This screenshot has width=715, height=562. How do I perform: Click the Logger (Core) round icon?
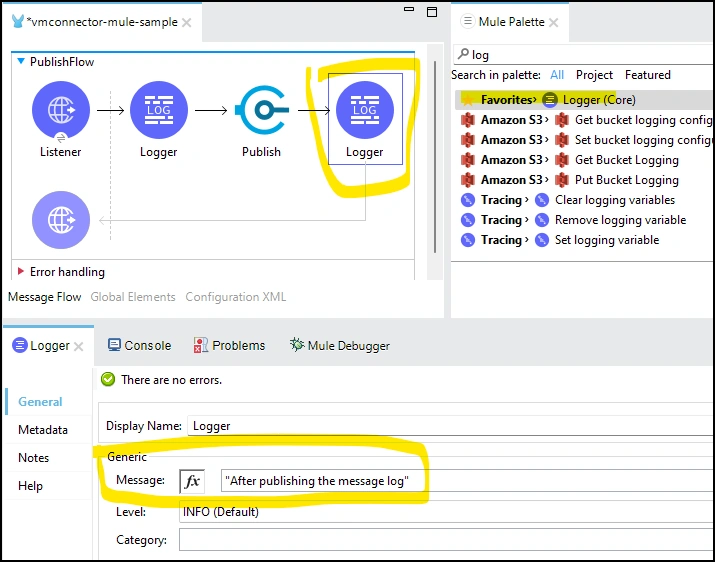pos(550,99)
